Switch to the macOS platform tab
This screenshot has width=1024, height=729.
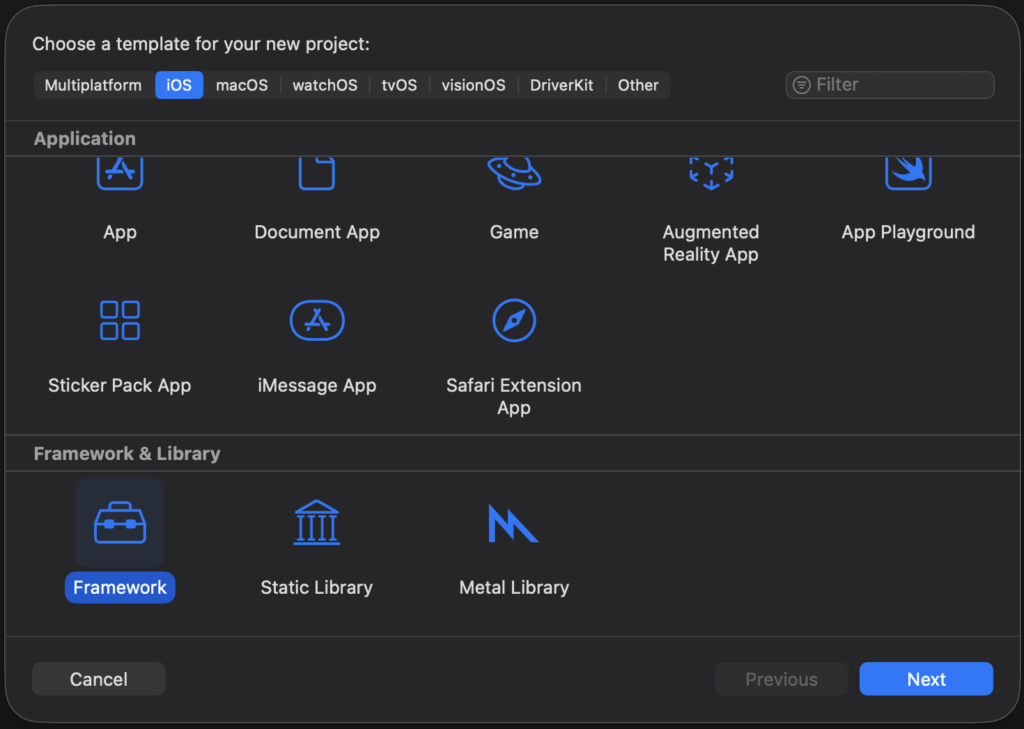(x=242, y=85)
